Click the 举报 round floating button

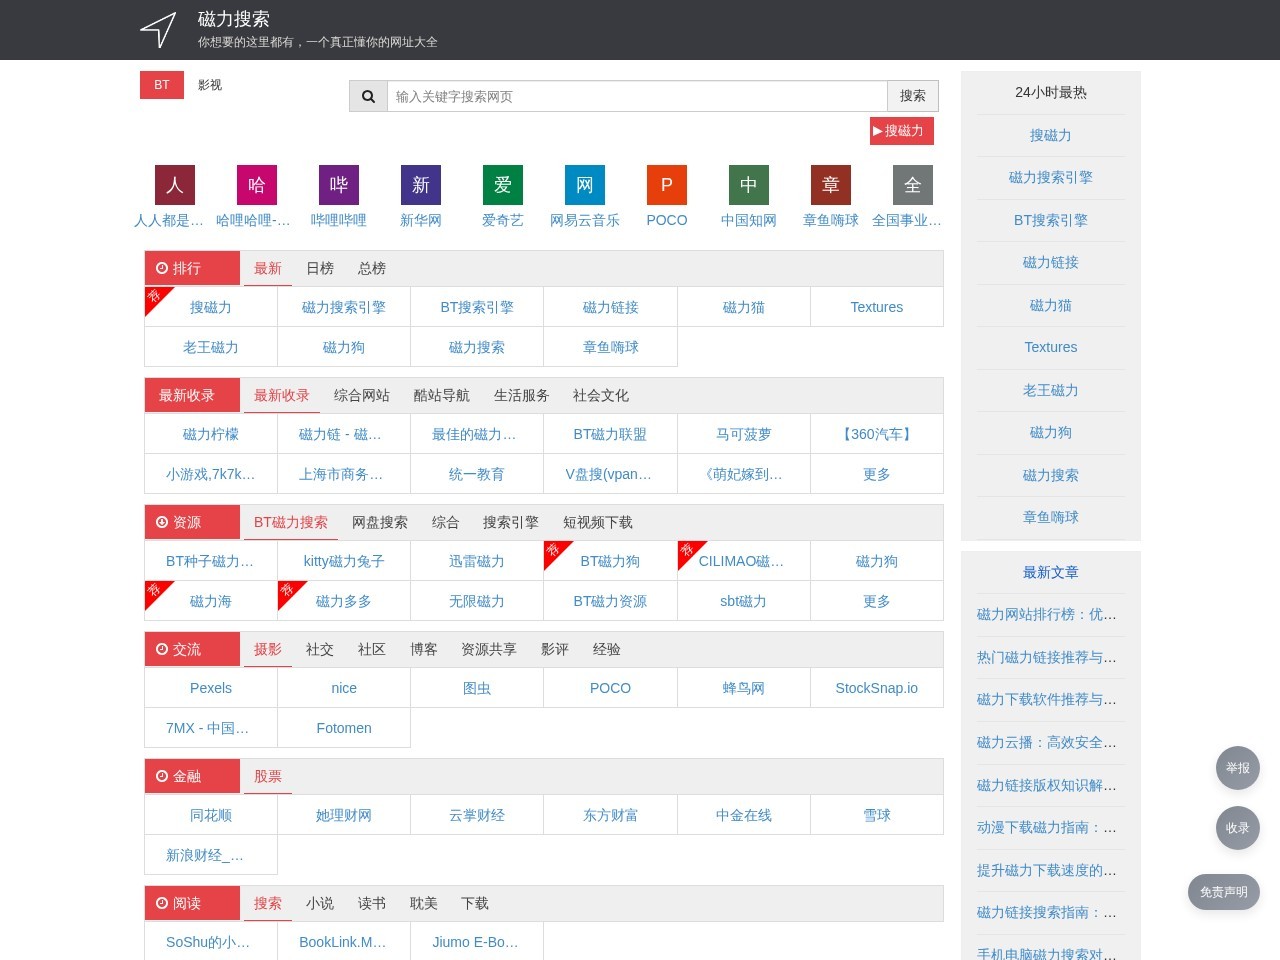click(1238, 768)
